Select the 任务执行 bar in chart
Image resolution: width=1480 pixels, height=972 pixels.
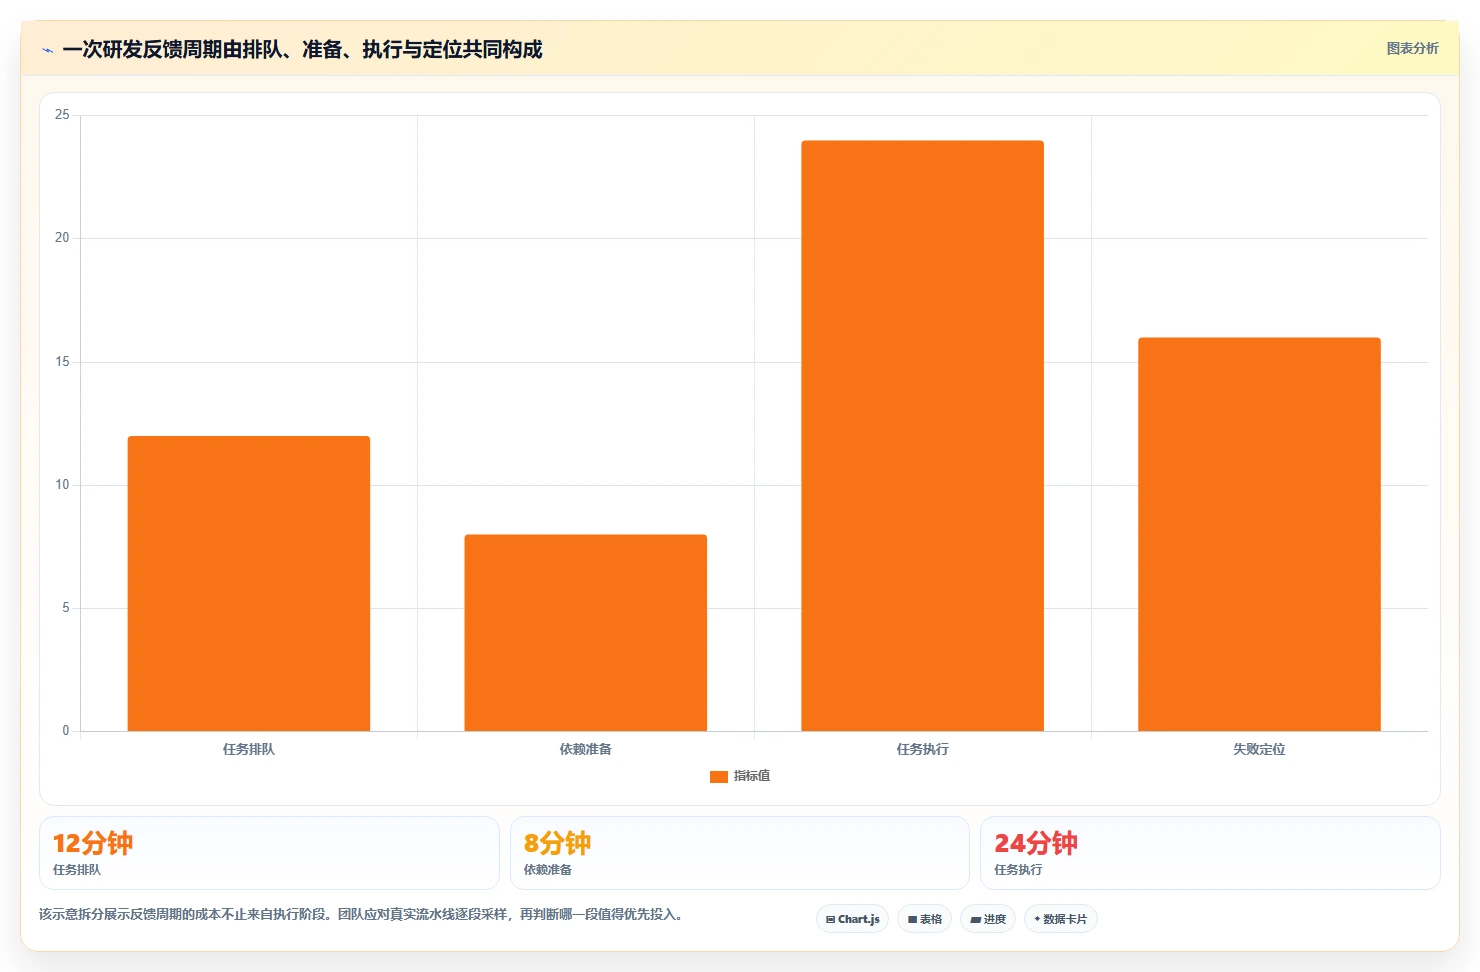922,436
